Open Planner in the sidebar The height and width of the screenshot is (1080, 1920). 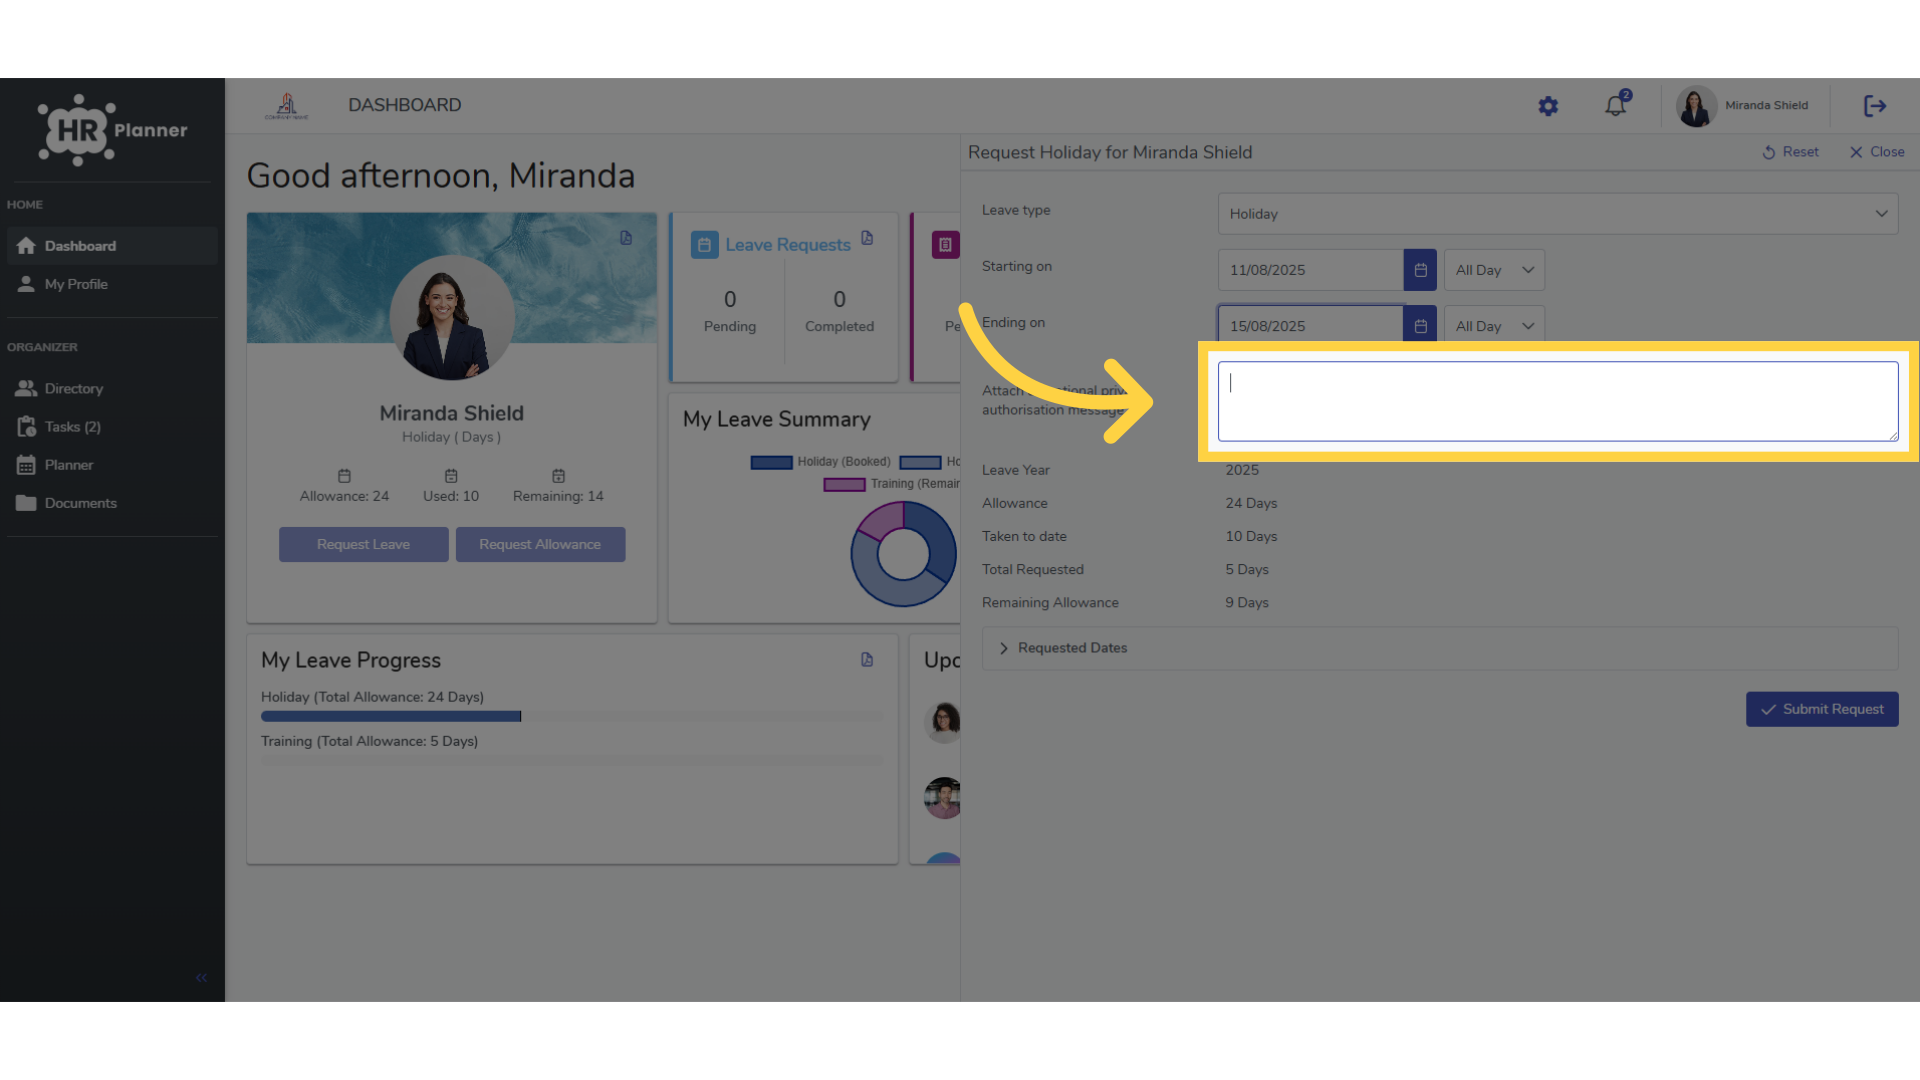(x=112, y=465)
